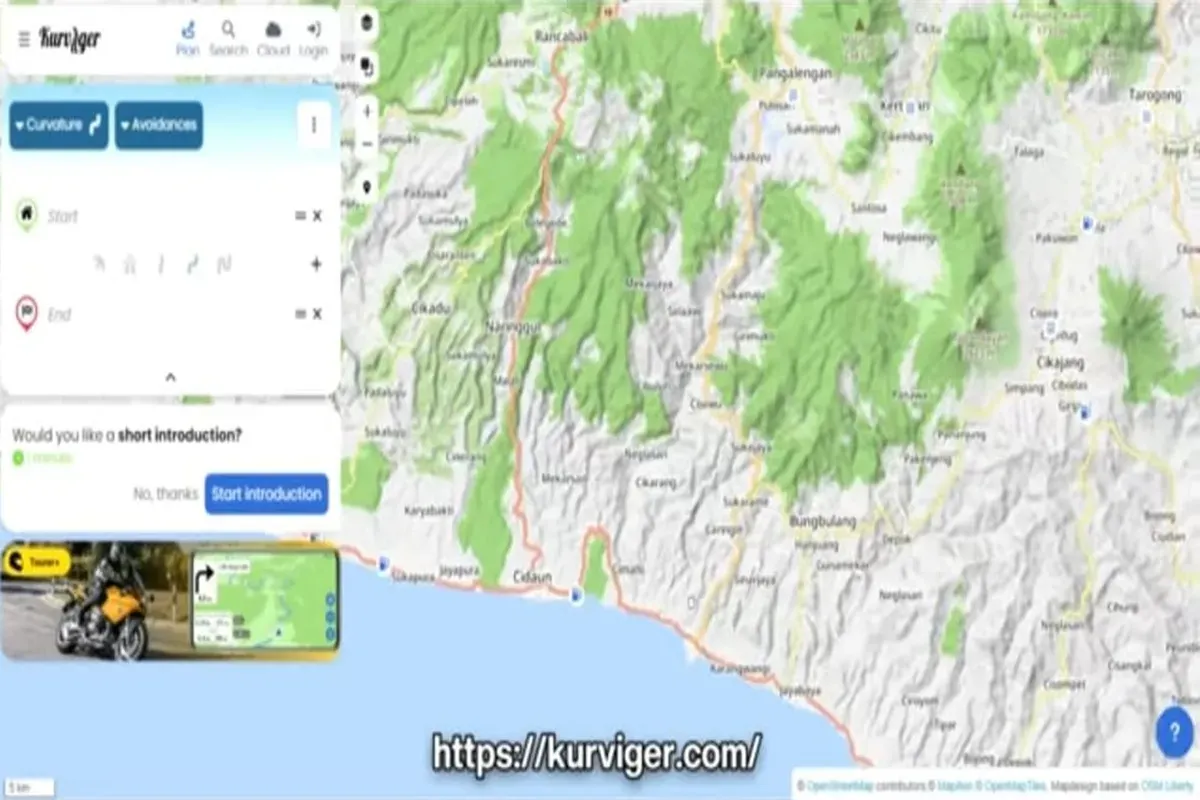Open the three-dot route options menu

314,125
